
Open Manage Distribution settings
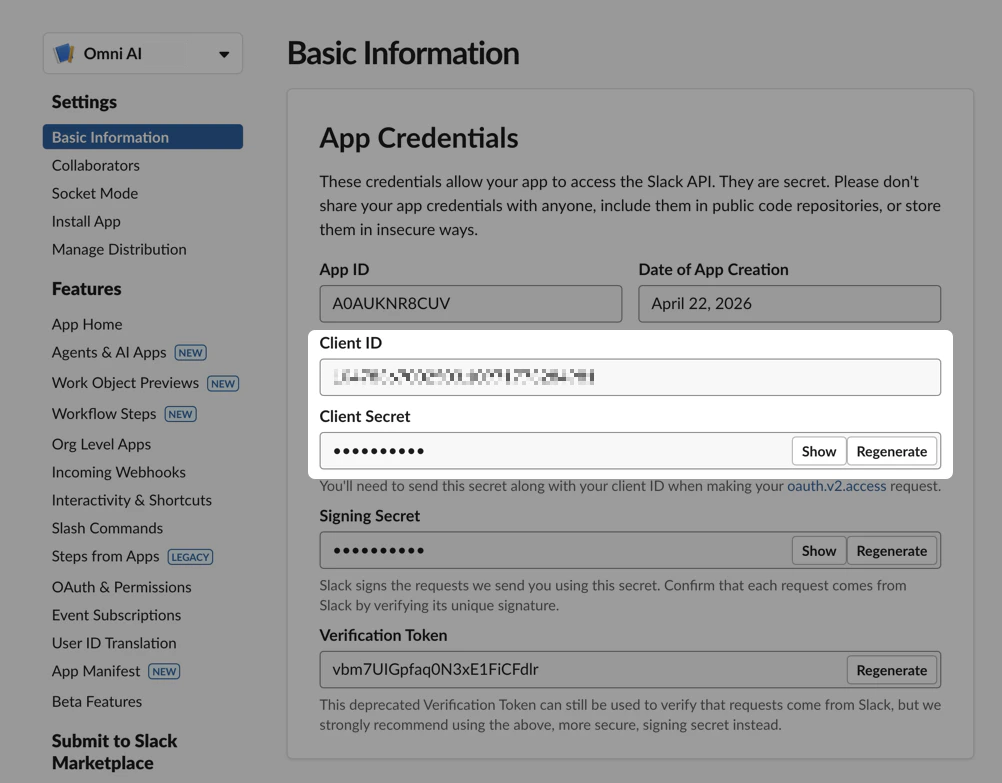tap(118, 249)
